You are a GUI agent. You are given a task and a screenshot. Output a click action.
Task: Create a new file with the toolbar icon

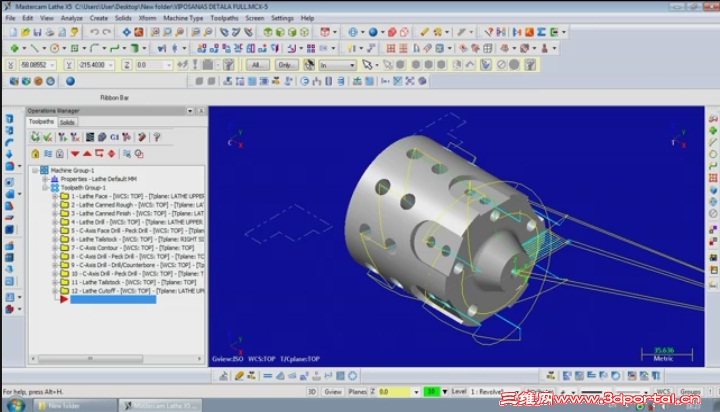13,32
